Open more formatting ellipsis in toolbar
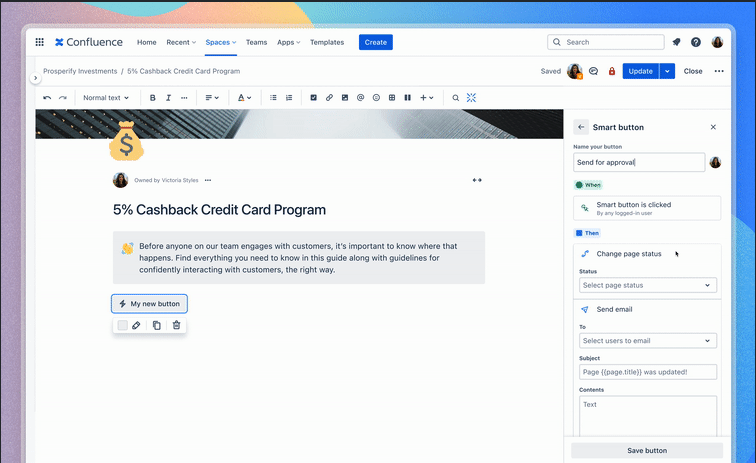This screenshot has height=463, width=756. [x=184, y=97]
